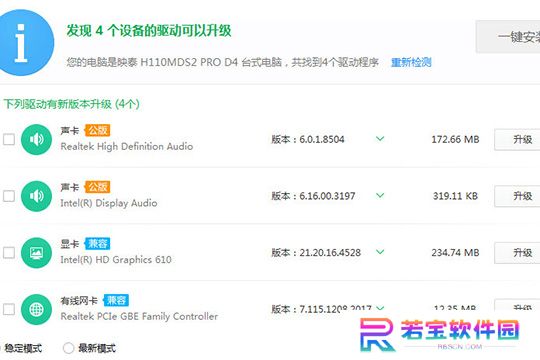Expand version dropdown for 6.0.1.8504

(380, 139)
